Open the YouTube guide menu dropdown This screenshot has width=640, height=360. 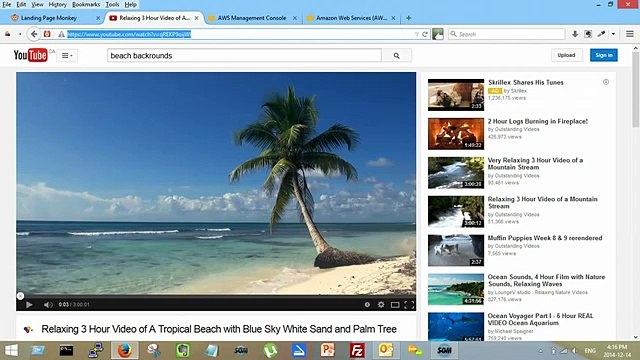(67, 56)
